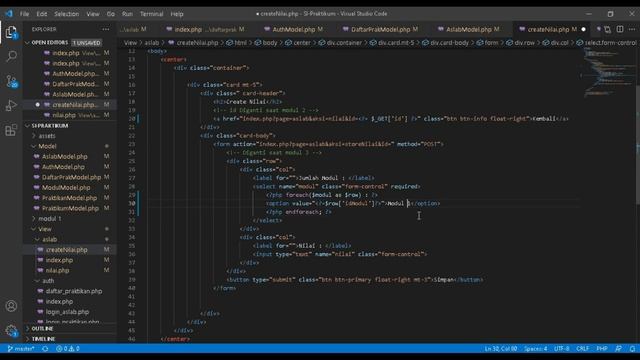Screen dimensions: 640x360
Task: Click line and column indicator Ln 30
Action: [x=500, y=349]
